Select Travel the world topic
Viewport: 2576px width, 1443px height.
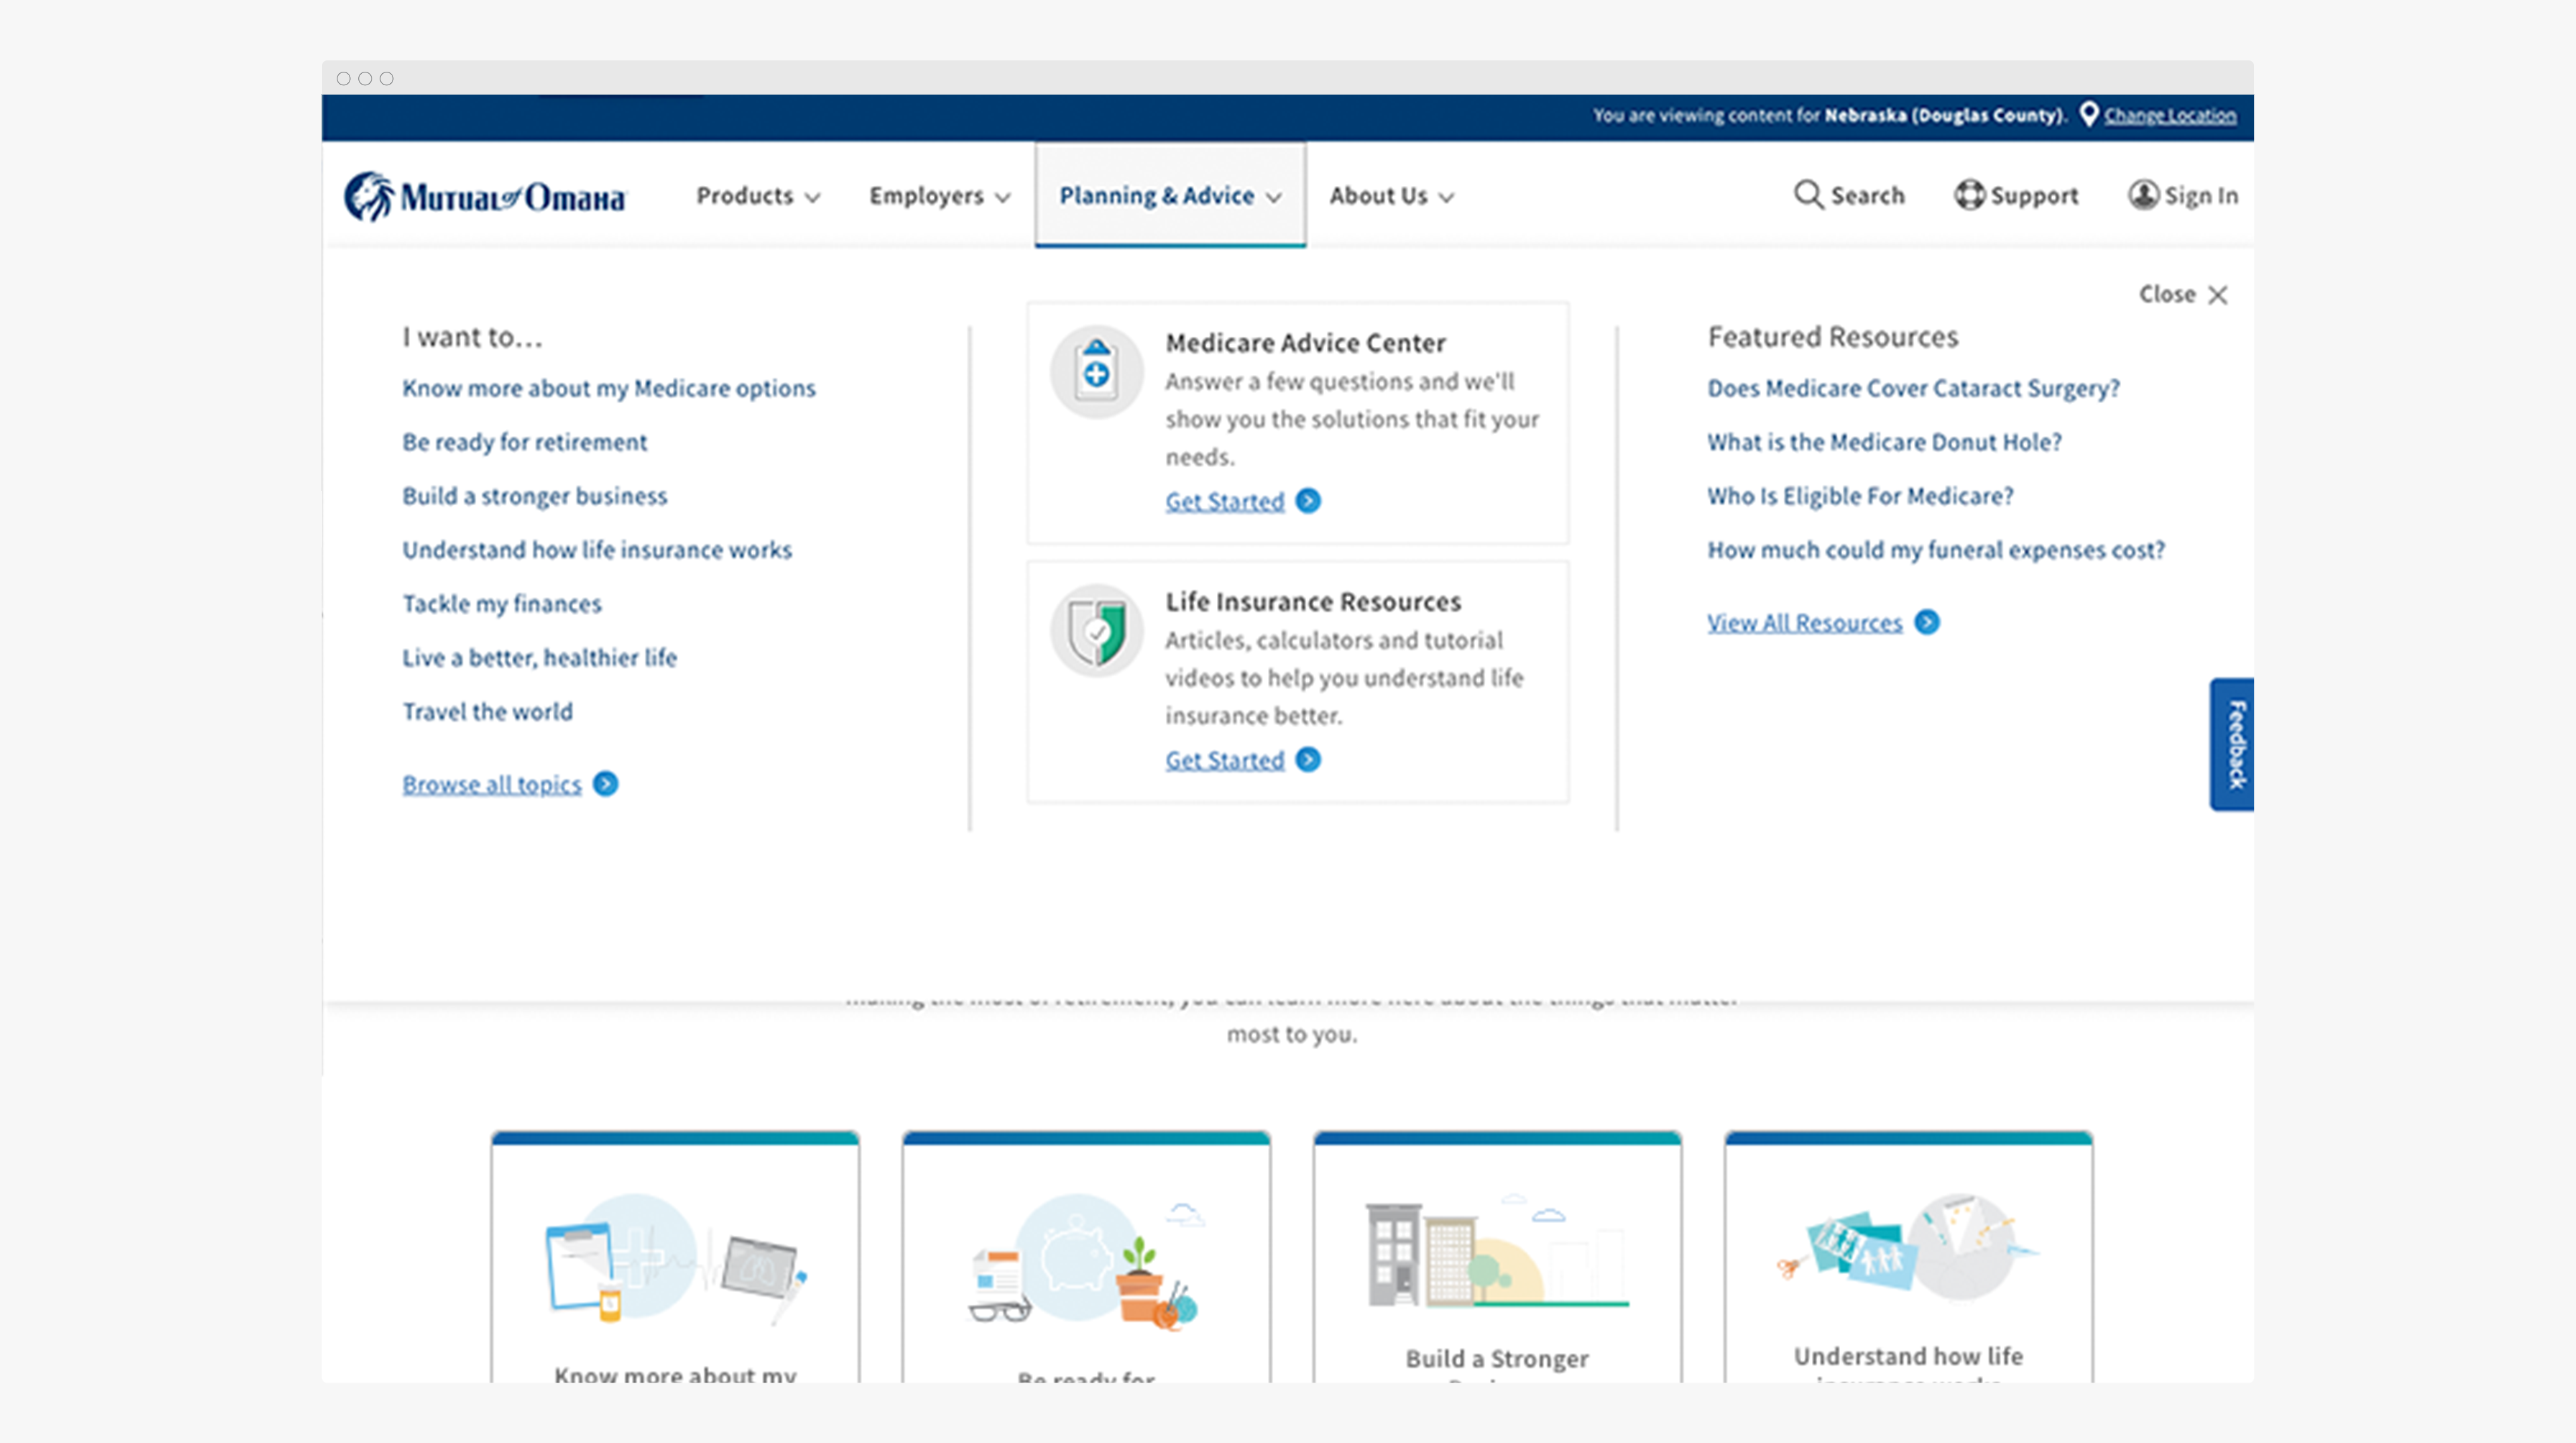point(487,712)
